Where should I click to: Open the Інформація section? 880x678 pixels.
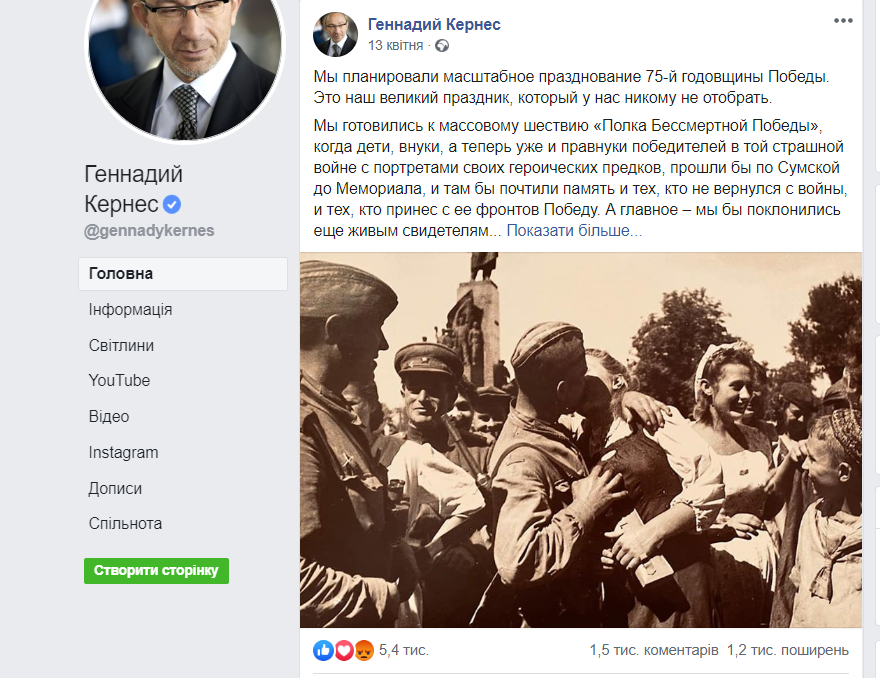(x=130, y=309)
